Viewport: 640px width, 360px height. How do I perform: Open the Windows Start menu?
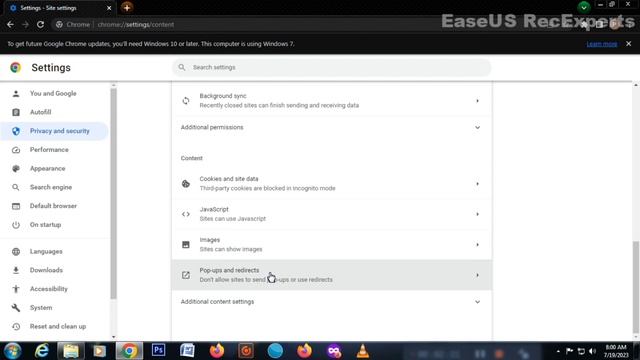pos(13,351)
